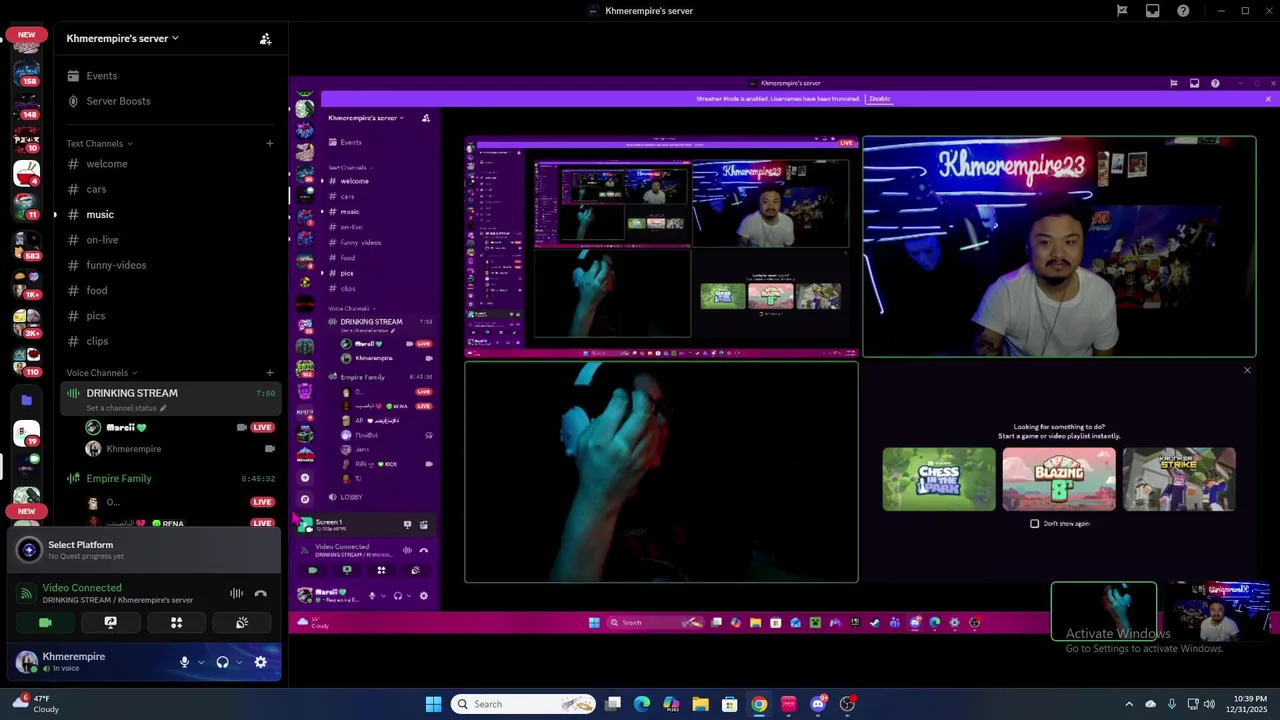
Task: Open microphone input options chevron
Action: pyautogui.click(x=201, y=662)
